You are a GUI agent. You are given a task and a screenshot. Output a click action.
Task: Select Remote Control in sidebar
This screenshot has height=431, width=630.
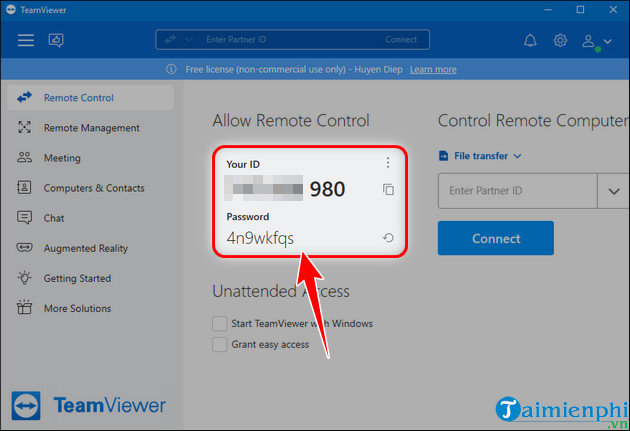[x=90, y=97]
